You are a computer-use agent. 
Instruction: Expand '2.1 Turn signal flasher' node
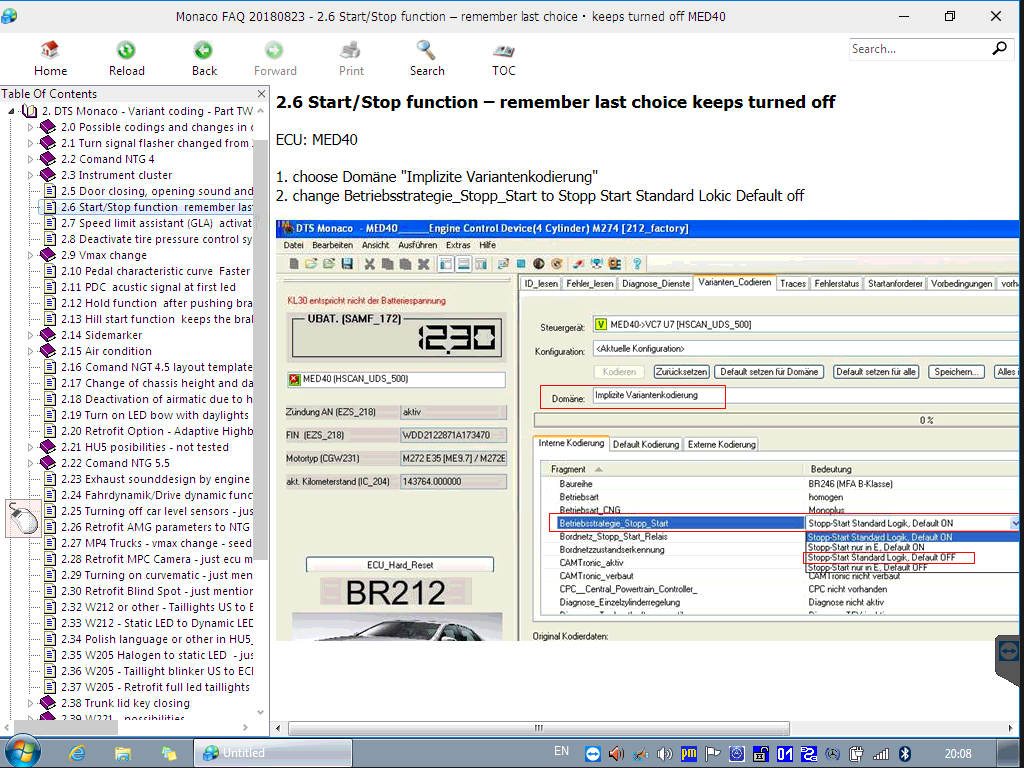[x=30, y=143]
